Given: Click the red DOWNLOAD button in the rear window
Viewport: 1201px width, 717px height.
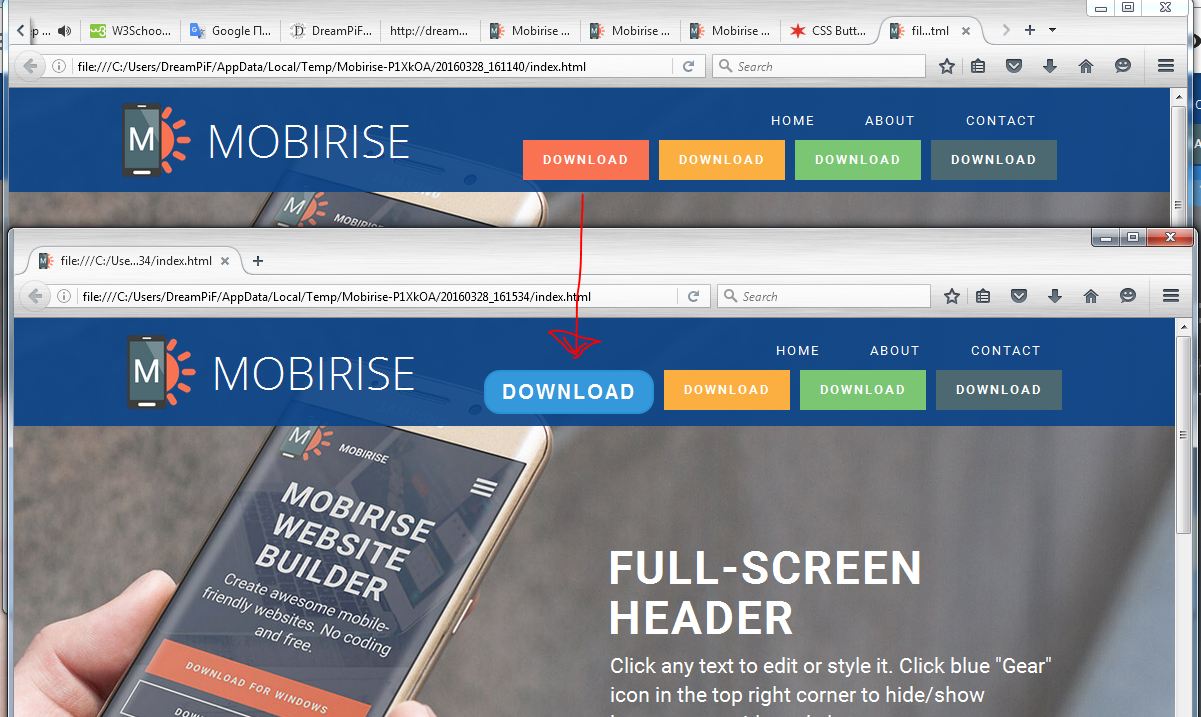Looking at the screenshot, I should coord(586,160).
